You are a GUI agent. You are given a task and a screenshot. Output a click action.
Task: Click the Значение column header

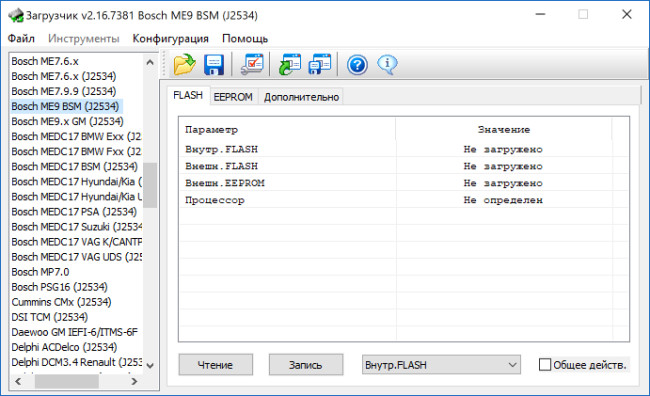504,130
